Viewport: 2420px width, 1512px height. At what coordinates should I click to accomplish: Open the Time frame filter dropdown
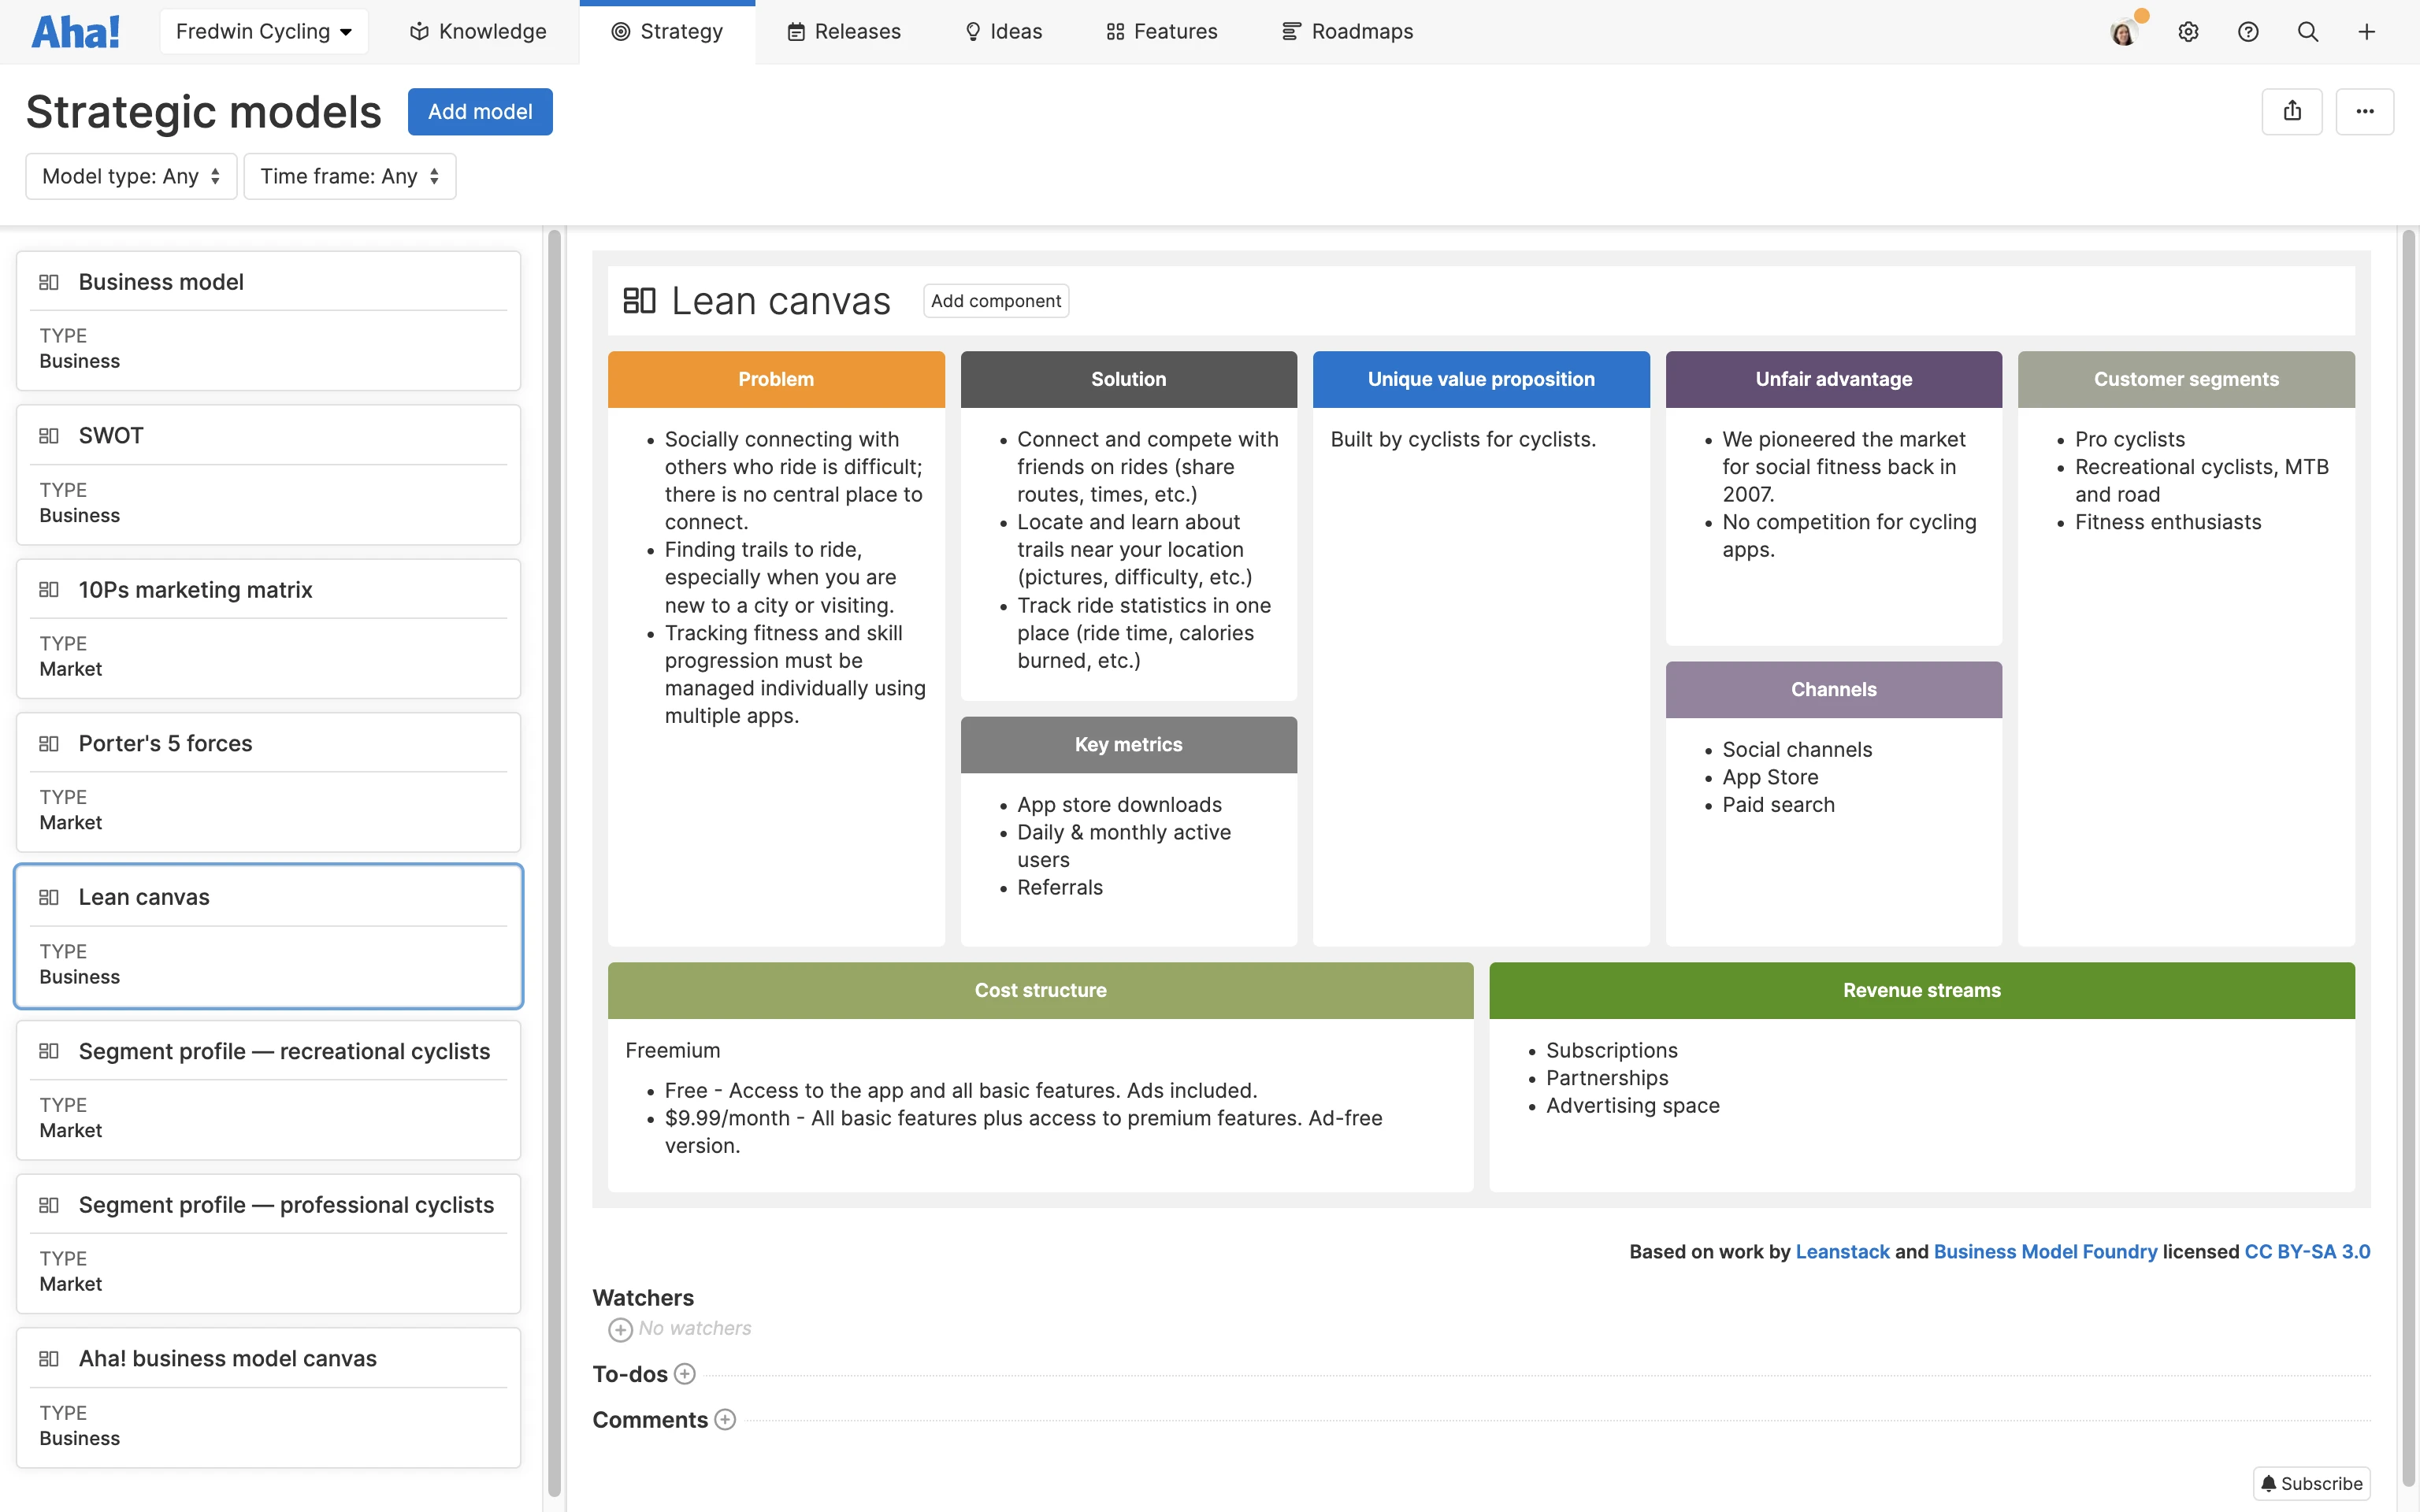[349, 177]
